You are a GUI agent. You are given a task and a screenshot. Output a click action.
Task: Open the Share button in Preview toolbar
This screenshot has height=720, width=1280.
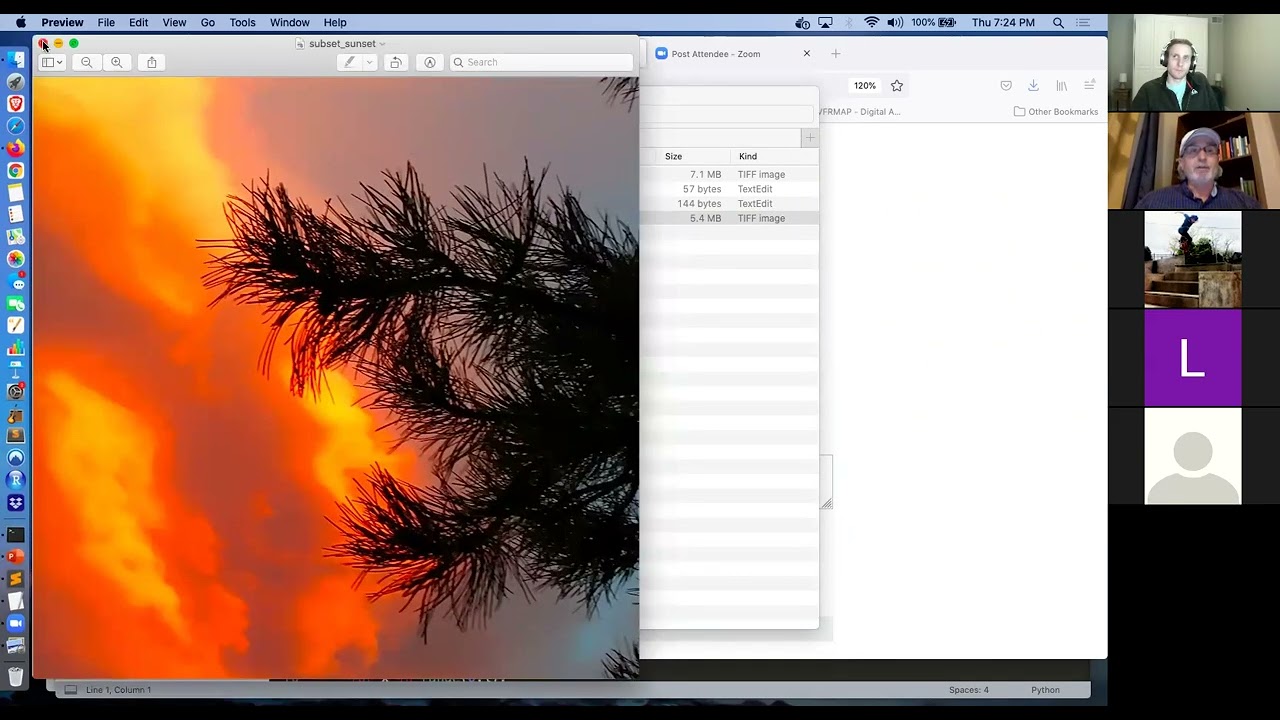(x=152, y=62)
